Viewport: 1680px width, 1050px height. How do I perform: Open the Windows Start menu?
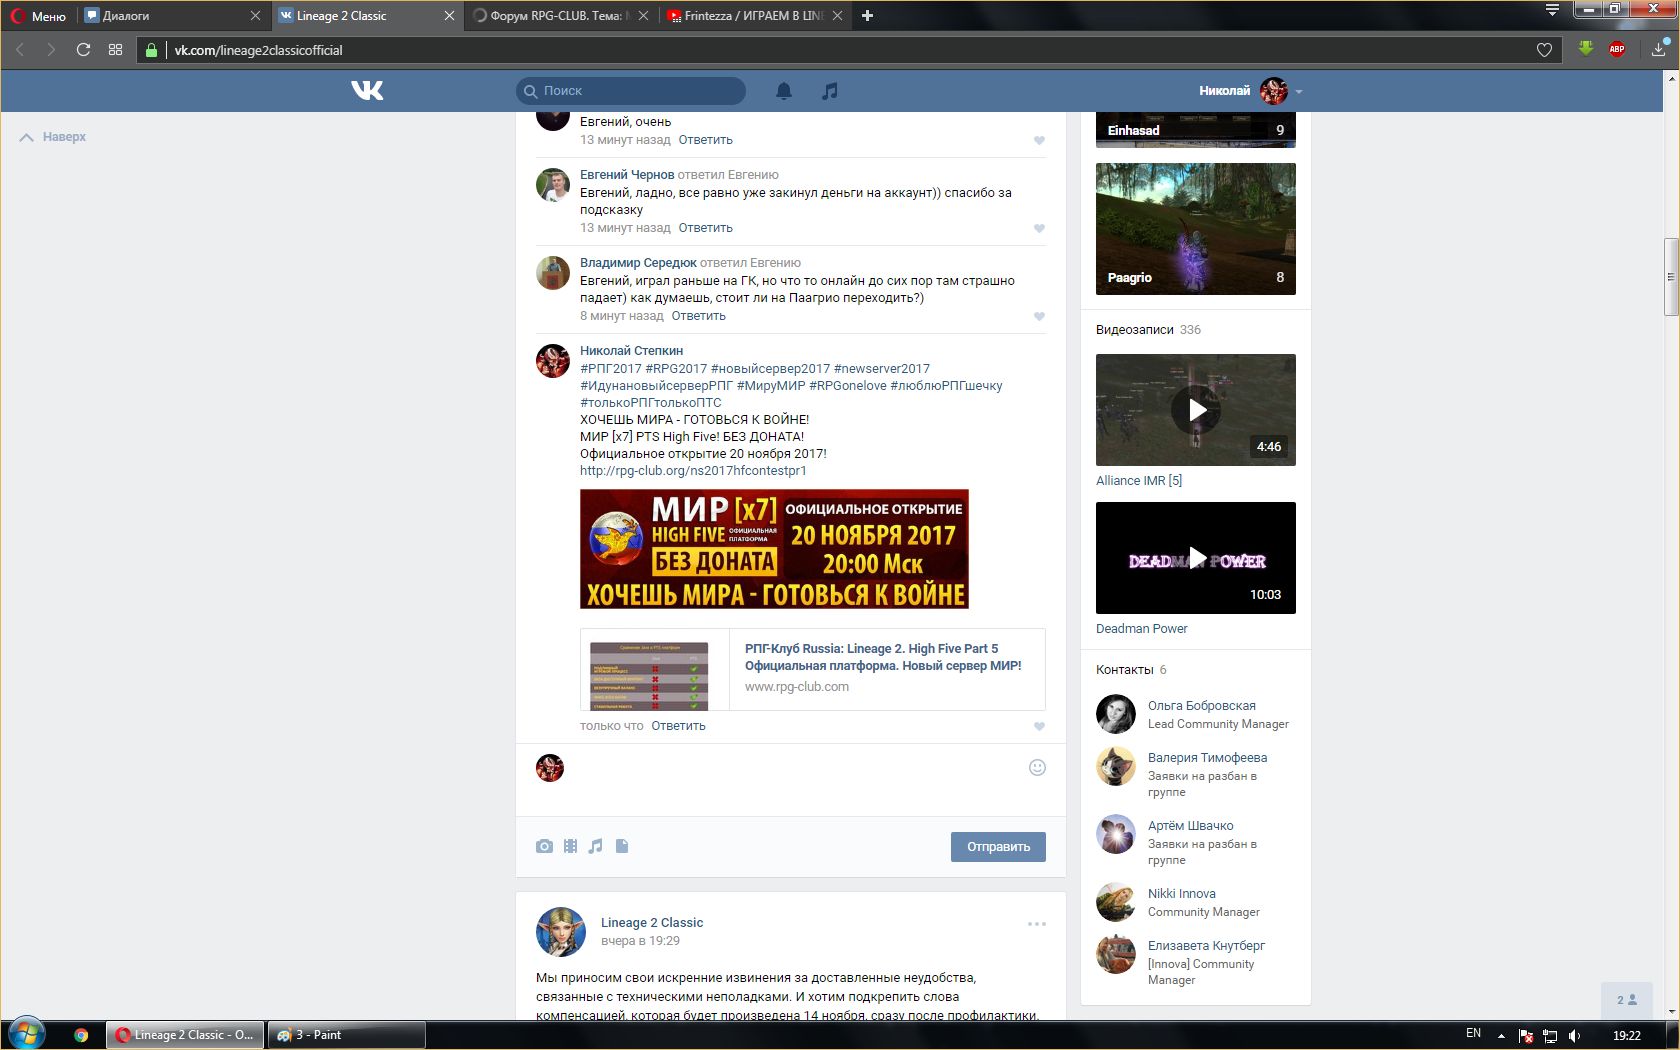(x=27, y=1034)
